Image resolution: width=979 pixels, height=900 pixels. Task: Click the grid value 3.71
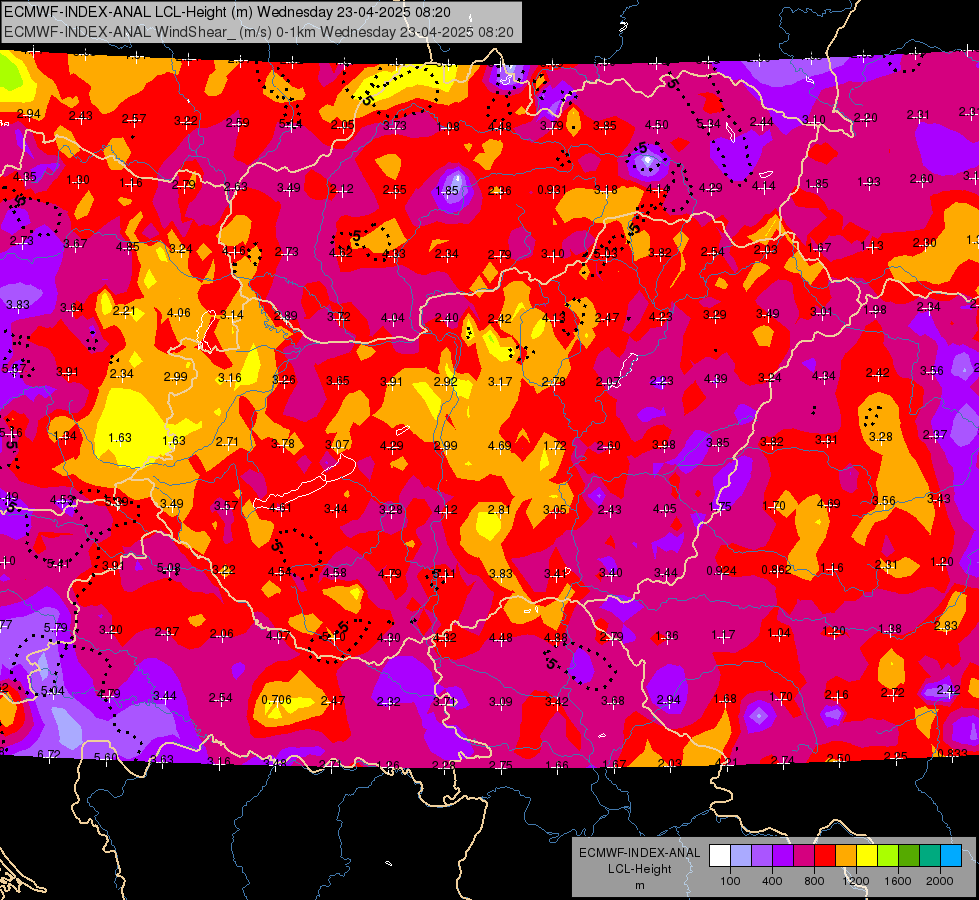click(445, 701)
